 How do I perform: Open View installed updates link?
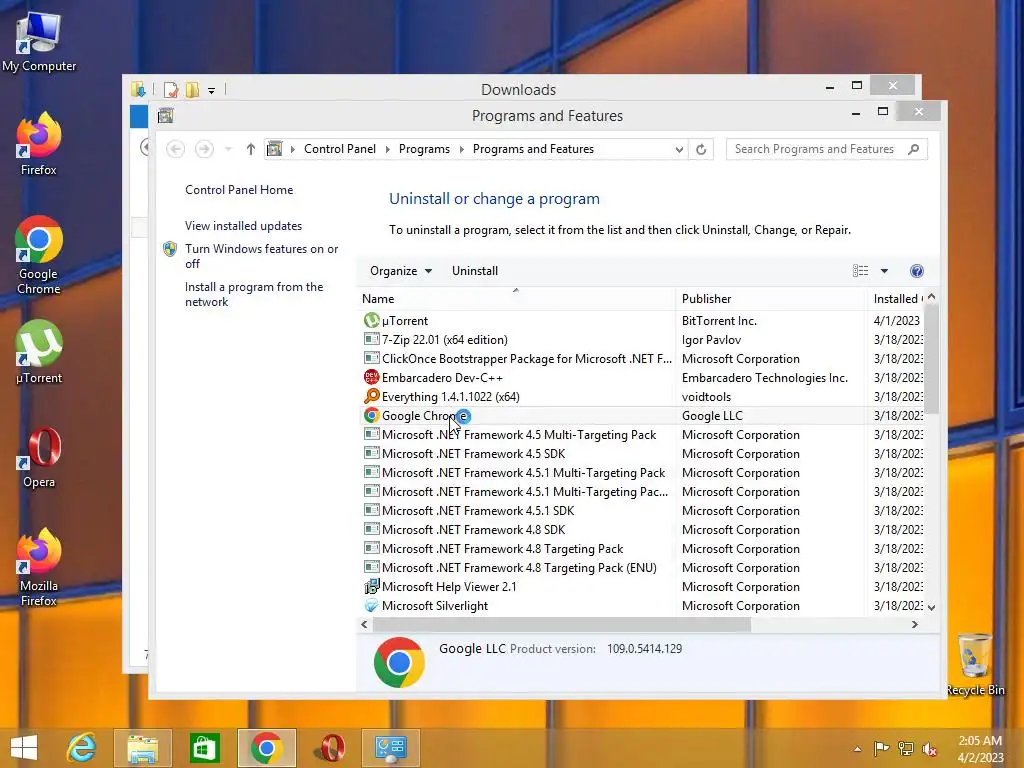pos(243,226)
